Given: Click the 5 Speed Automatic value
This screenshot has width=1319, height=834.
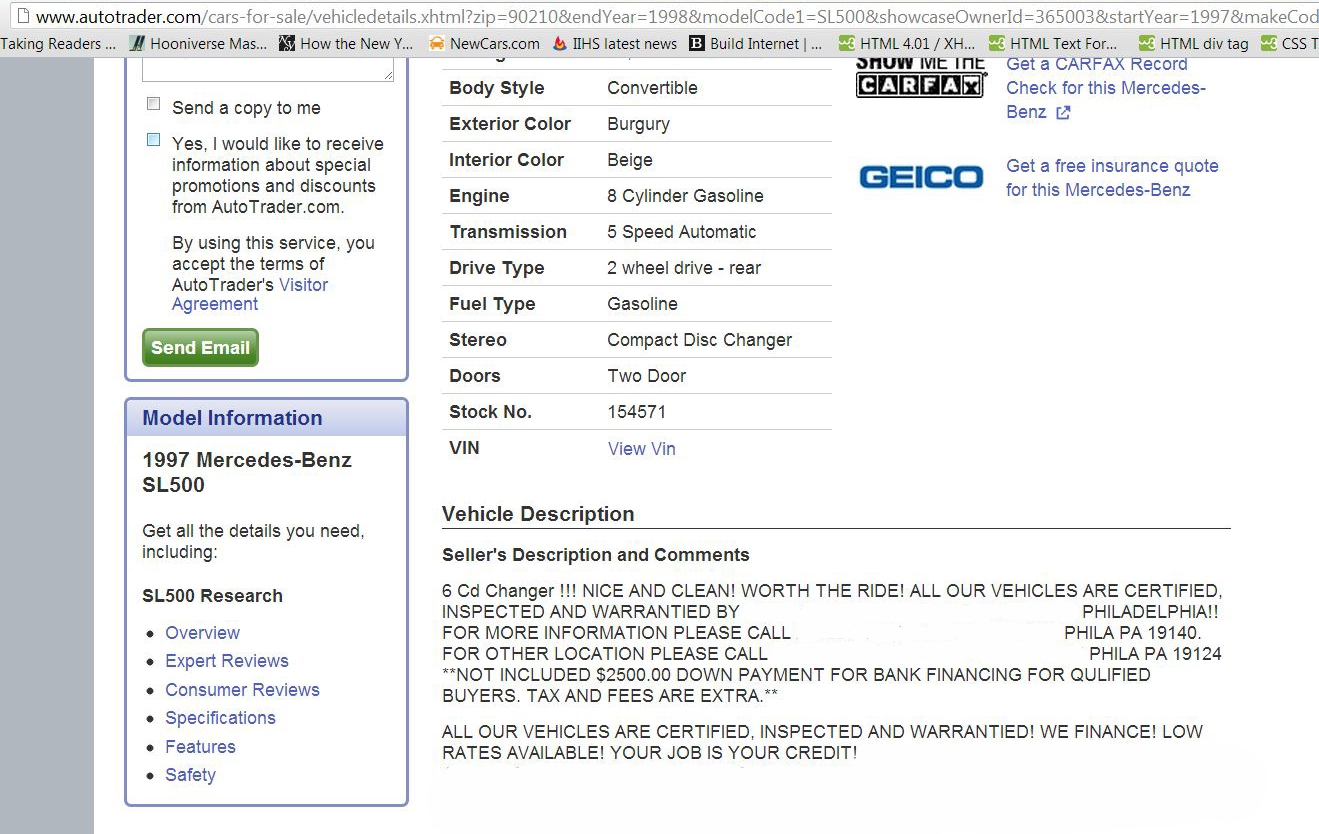Looking at the screenshot, I should [682, 232].
